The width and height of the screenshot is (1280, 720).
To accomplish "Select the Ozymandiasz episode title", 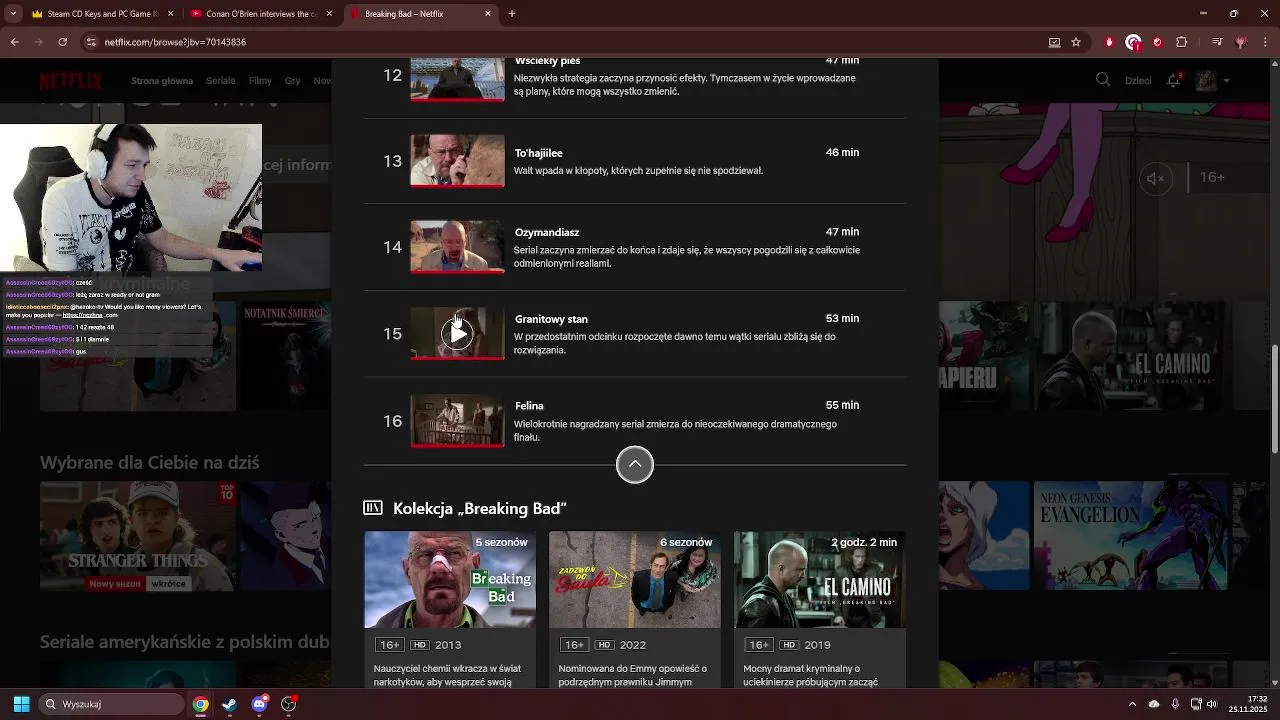I will click(x=547, y=232).
